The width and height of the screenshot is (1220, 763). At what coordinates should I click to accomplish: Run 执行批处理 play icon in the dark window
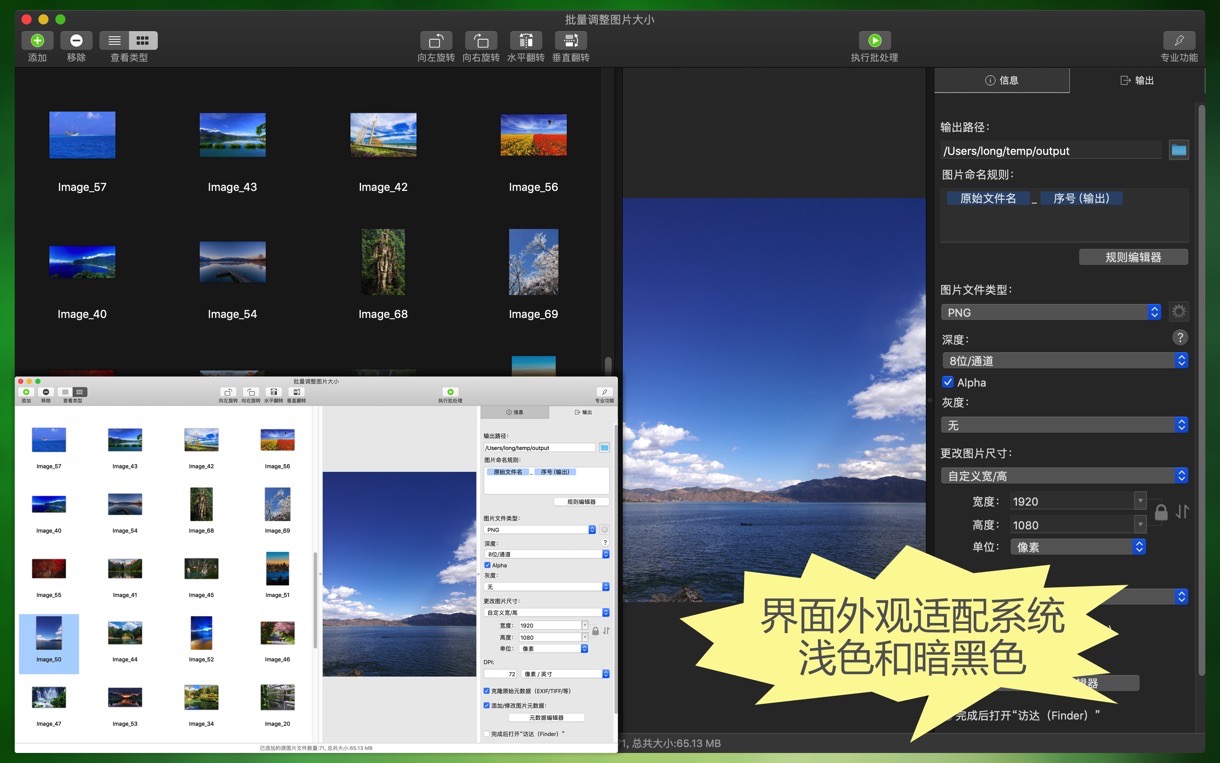point(874,41)
